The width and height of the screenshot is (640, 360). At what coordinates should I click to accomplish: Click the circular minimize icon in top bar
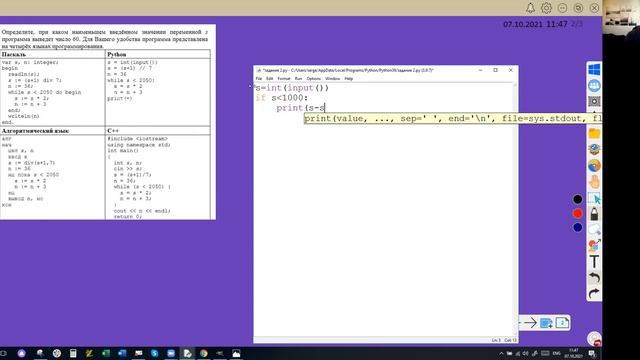[562, 8]
